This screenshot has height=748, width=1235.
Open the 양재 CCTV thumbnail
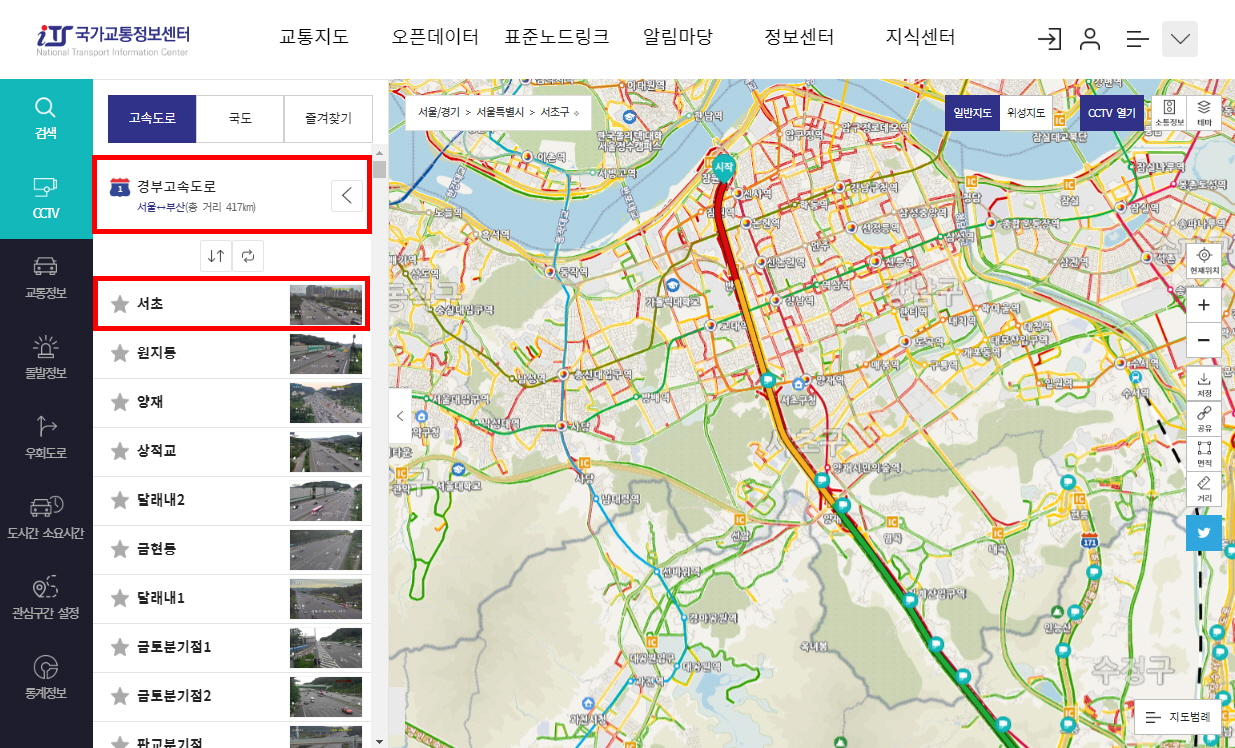pos(326,403)
